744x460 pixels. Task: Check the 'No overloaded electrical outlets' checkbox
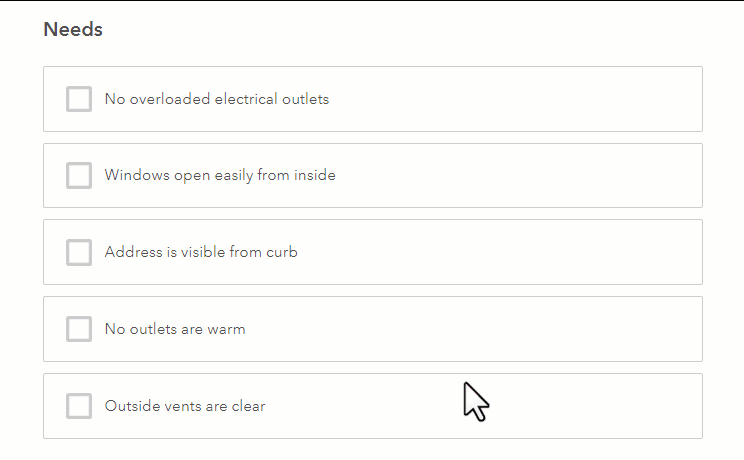tap(79, 99)
